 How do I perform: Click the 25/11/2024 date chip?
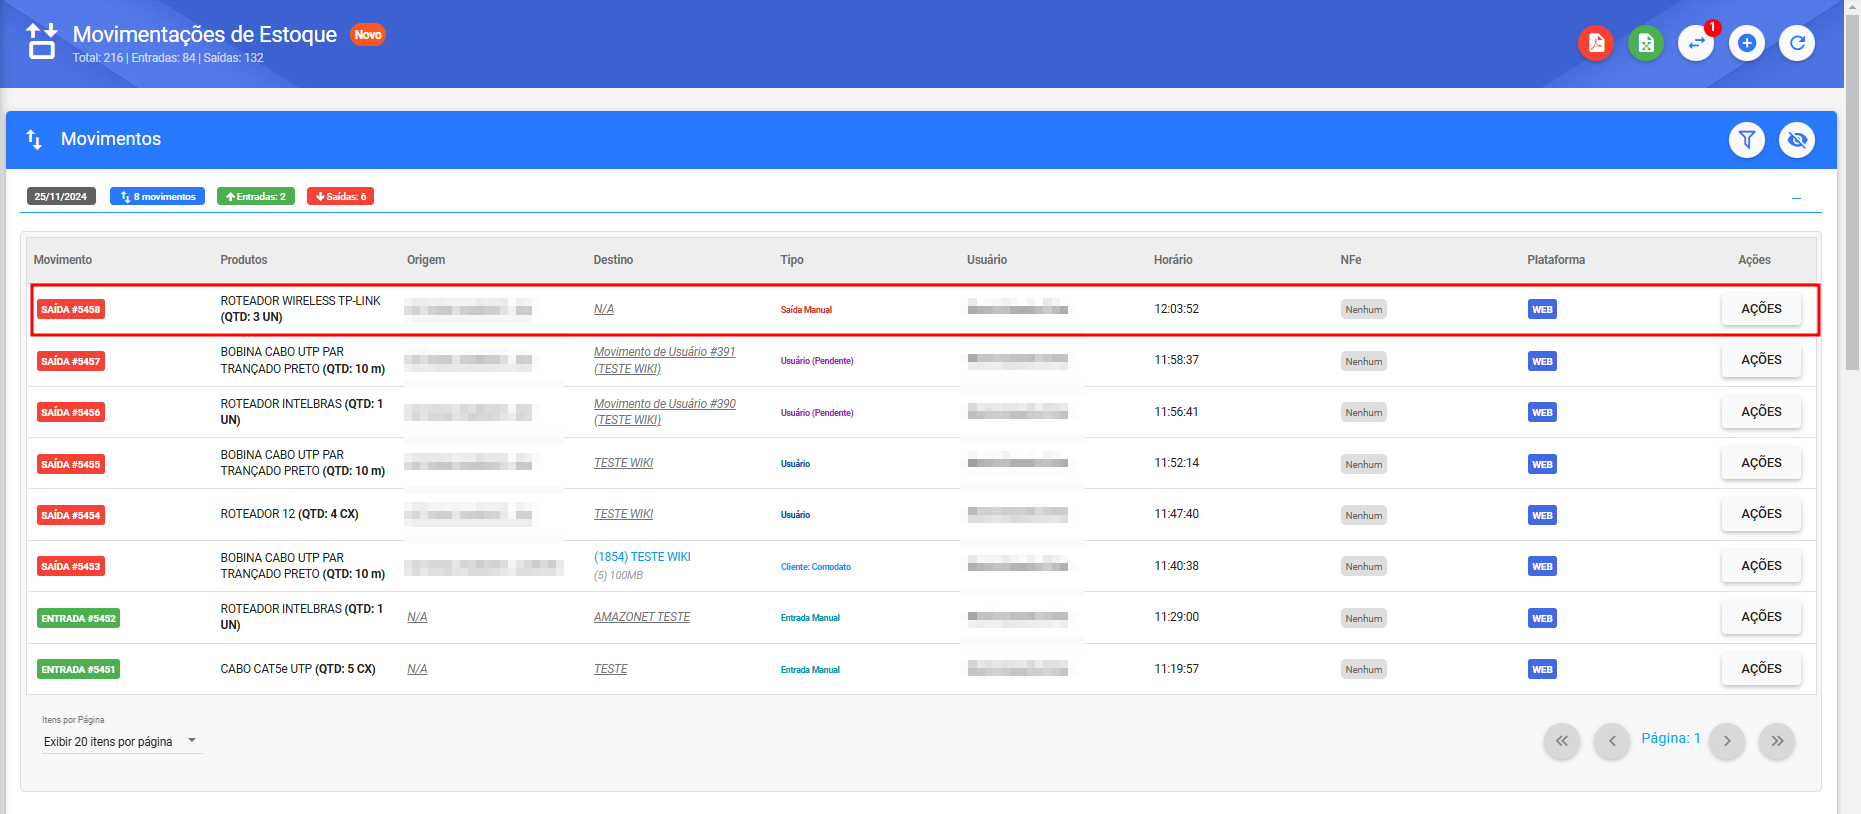click(x=61, y=197)
